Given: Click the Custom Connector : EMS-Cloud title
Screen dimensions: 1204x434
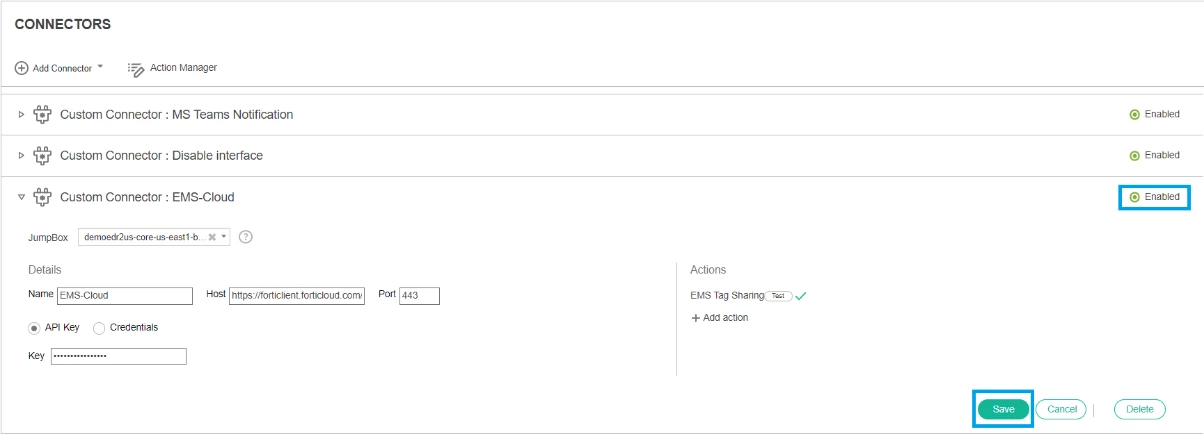Looking at the screenshot, I should click(147, 197).
